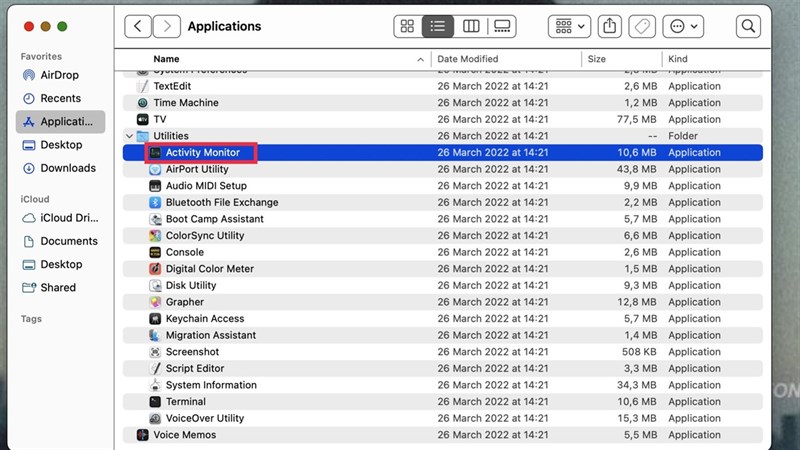
Task: Select the TV app icon
Action: click(143, 119)
